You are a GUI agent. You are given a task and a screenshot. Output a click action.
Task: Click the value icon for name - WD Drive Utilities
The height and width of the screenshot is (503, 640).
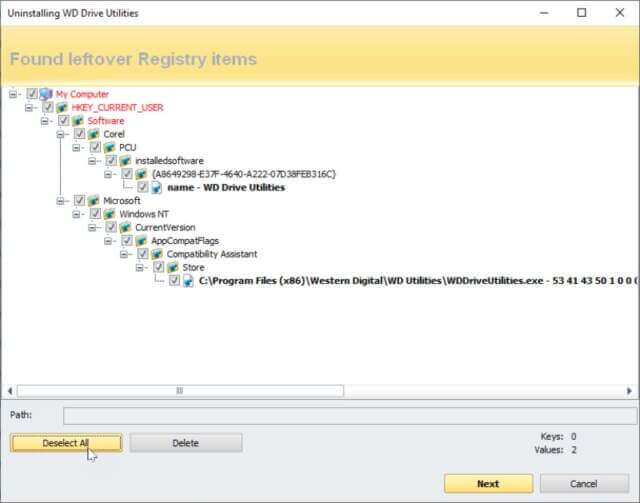tap(157, 187)
